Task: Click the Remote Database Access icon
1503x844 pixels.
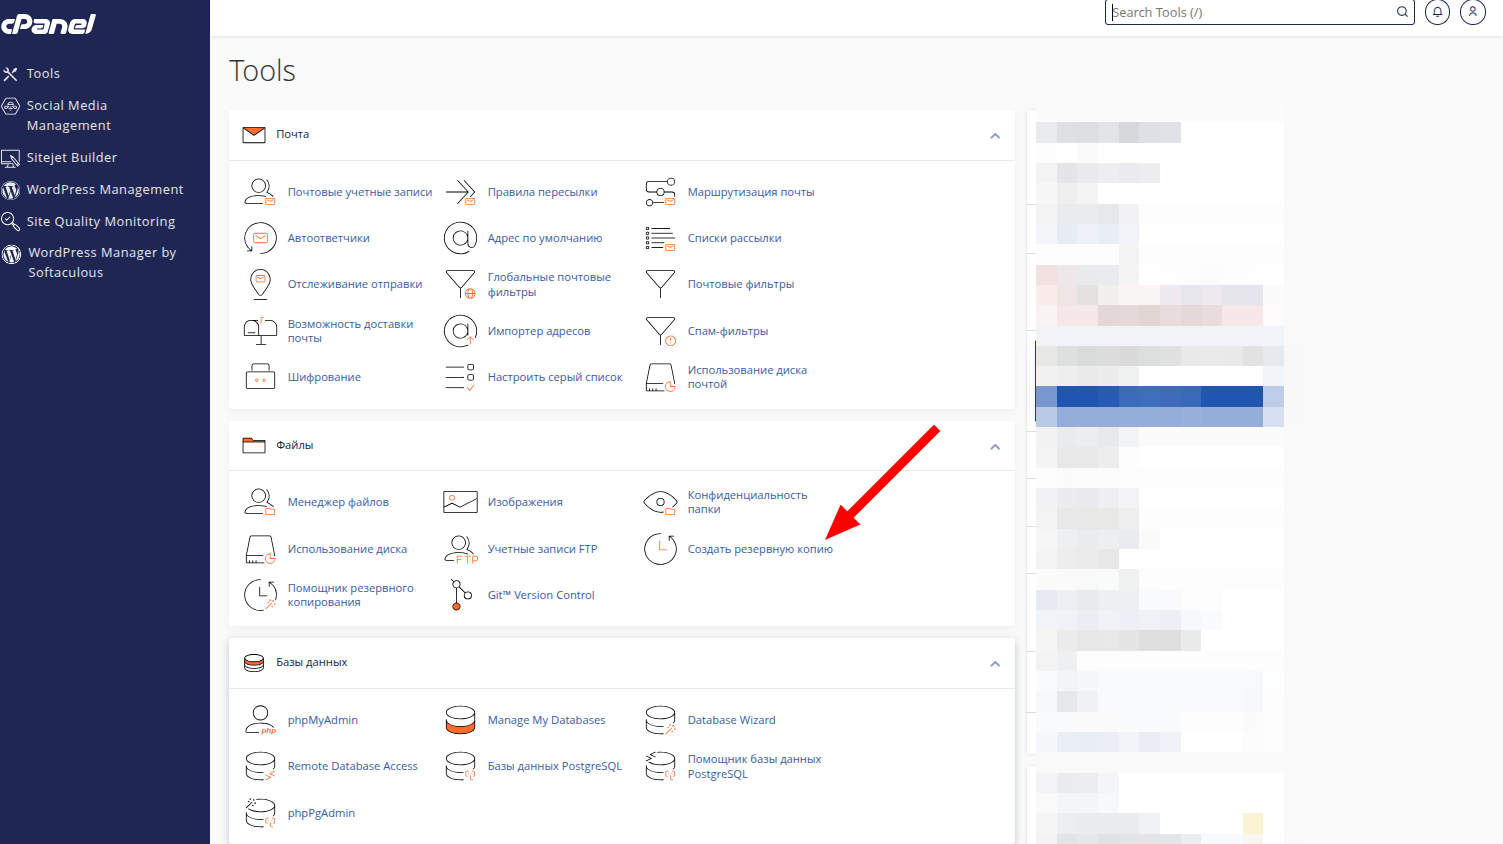Action: tap(260, 766)
